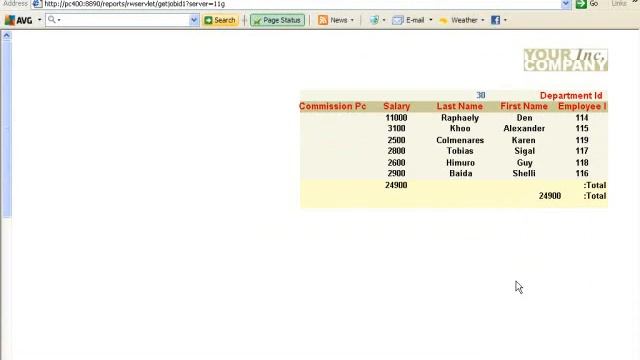This screenshot has height=360, width=640.
Task: Click the E-mail envelope icon
Action: coord(398,20)
